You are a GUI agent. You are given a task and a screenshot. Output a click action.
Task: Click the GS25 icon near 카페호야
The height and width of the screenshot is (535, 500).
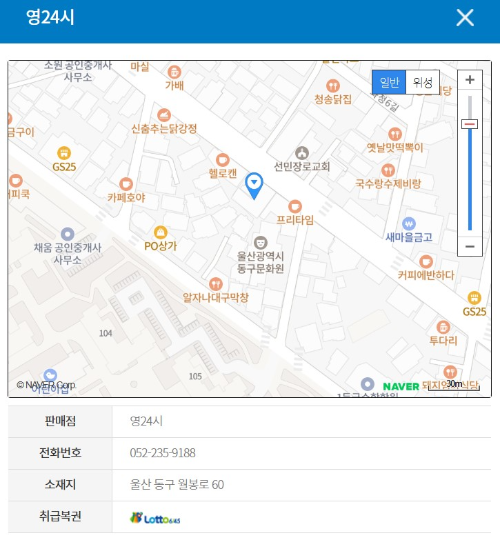click(64, 153)
